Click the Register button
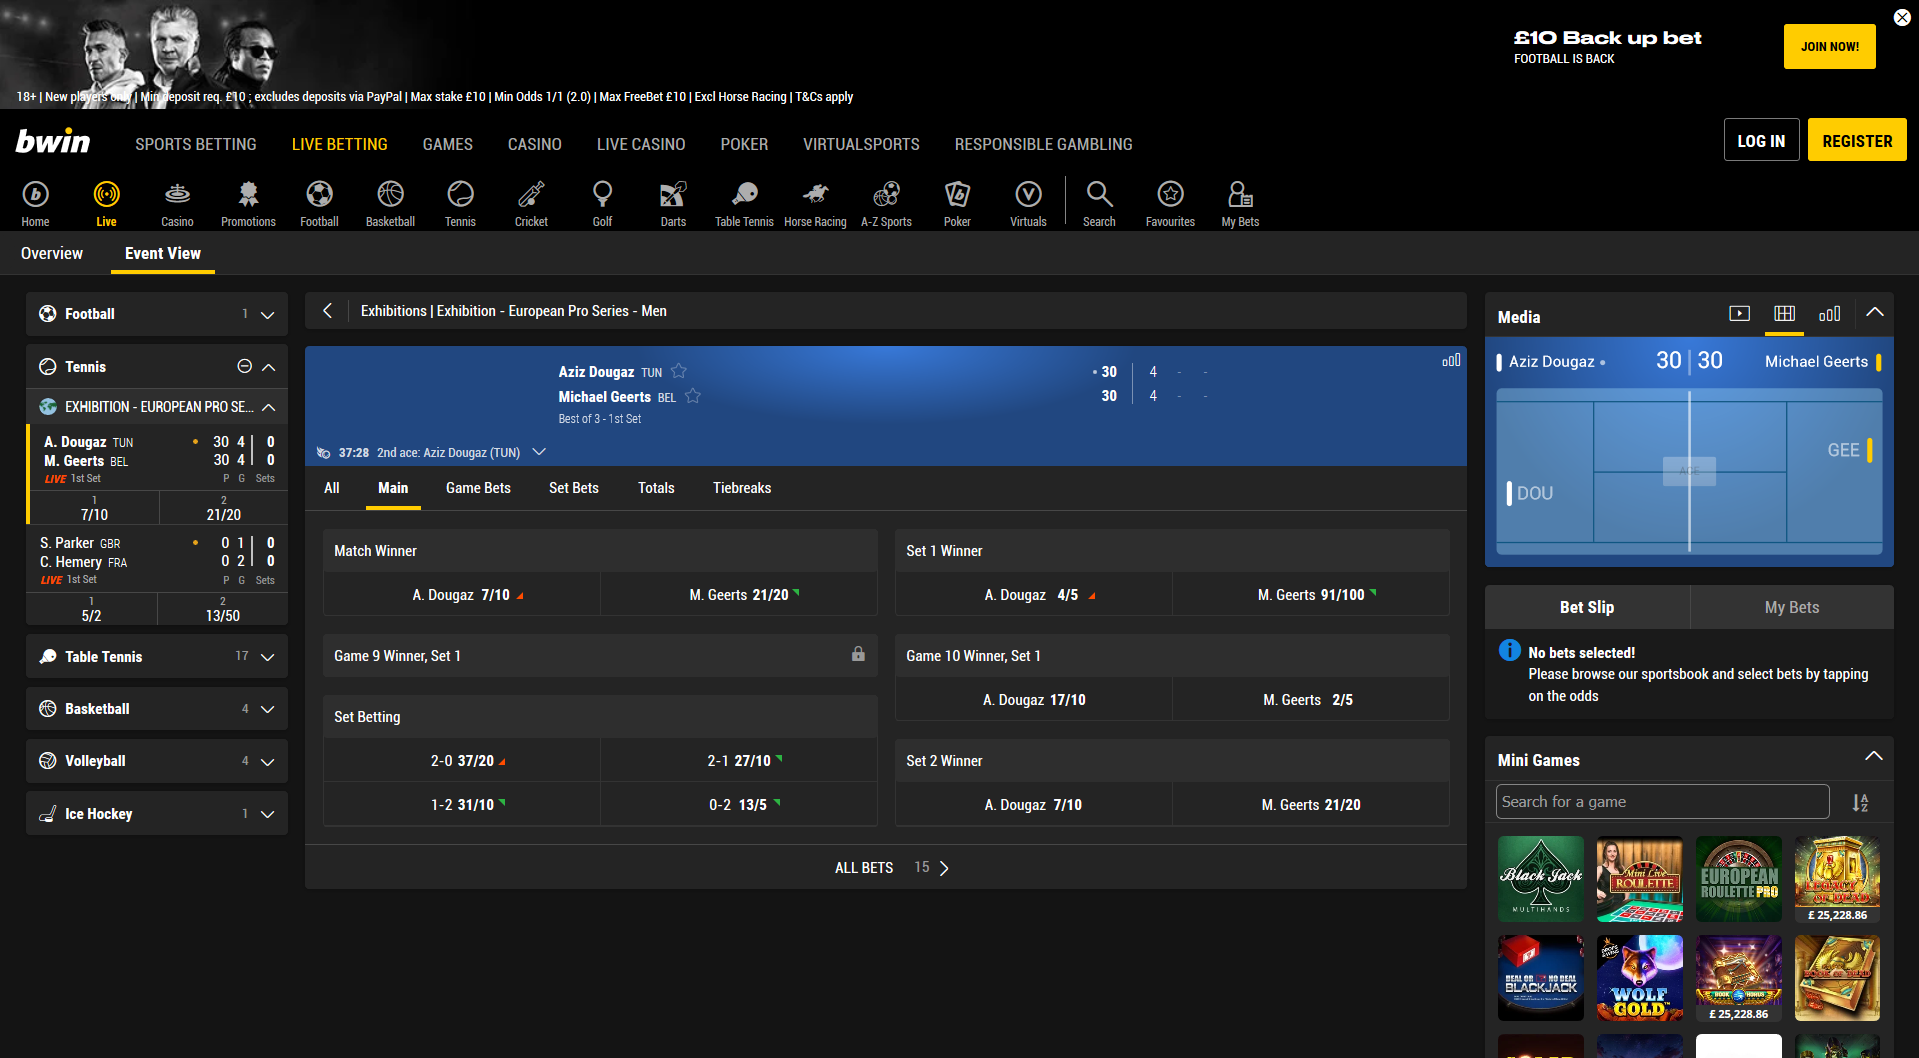The width and height of the screenshot is (1919, 1058). point(1857,140)
